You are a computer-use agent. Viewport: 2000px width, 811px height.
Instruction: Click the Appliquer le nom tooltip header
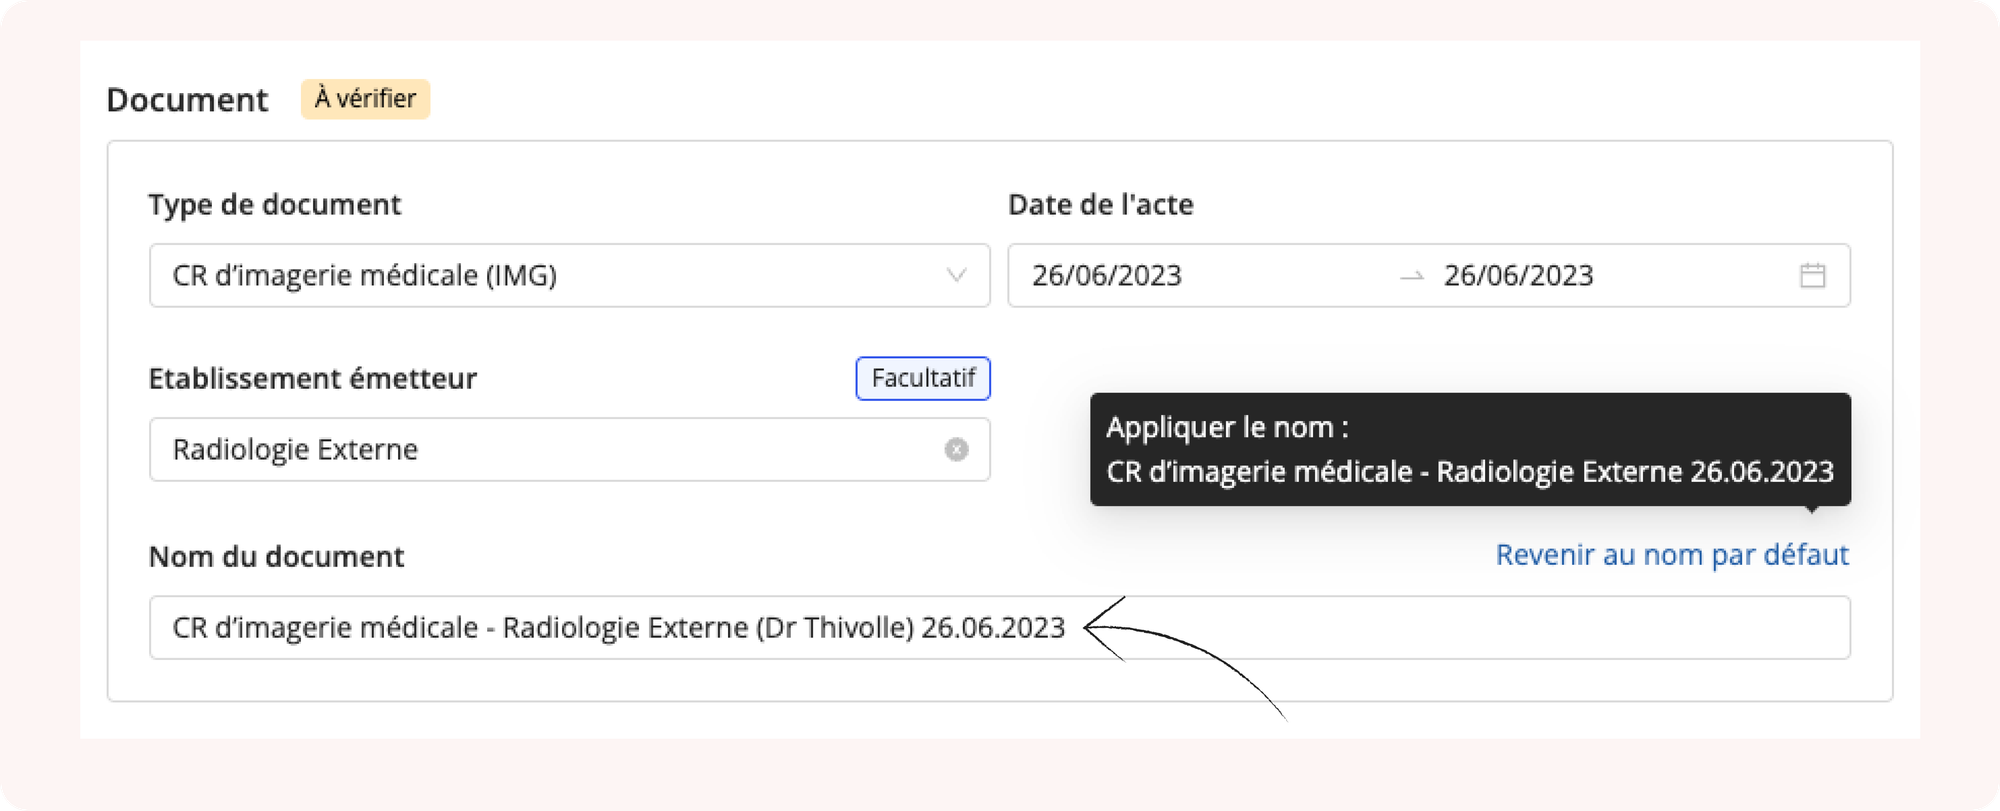tap(1227, 427)
